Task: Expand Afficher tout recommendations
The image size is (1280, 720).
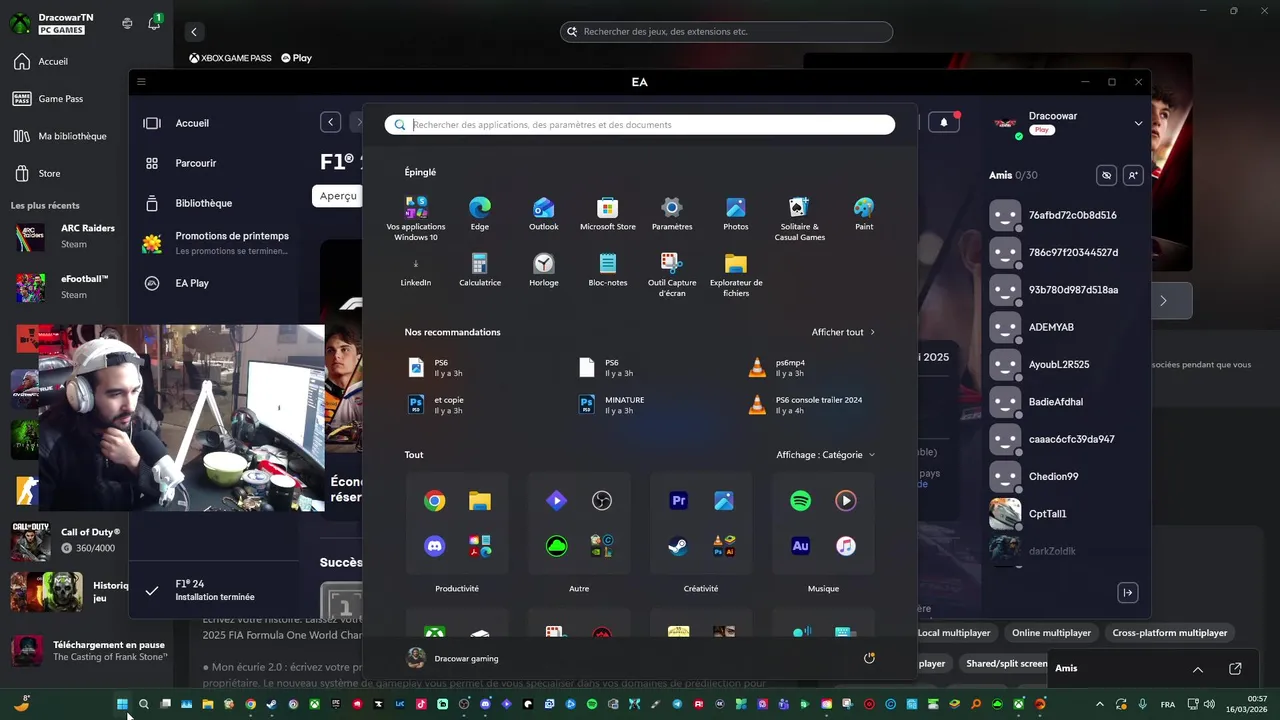Action: (x=843, y=332)
